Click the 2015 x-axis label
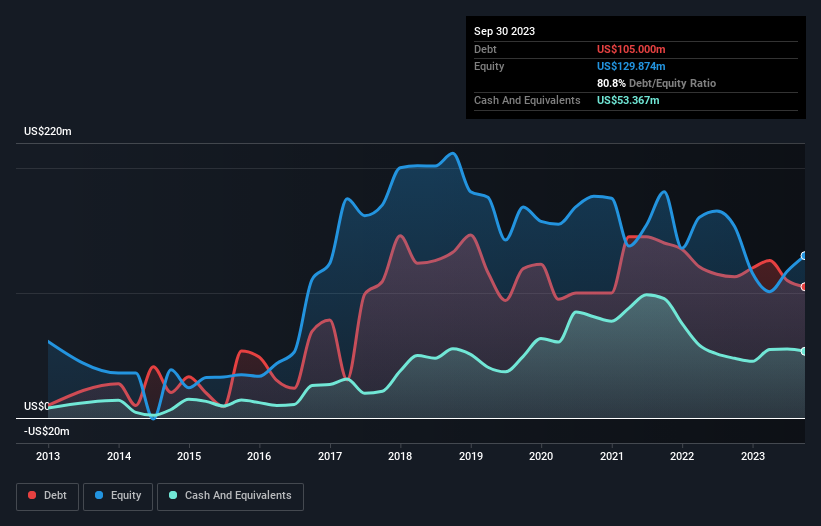Viewport: 821px width, 526px height. [x=189, y=456]
